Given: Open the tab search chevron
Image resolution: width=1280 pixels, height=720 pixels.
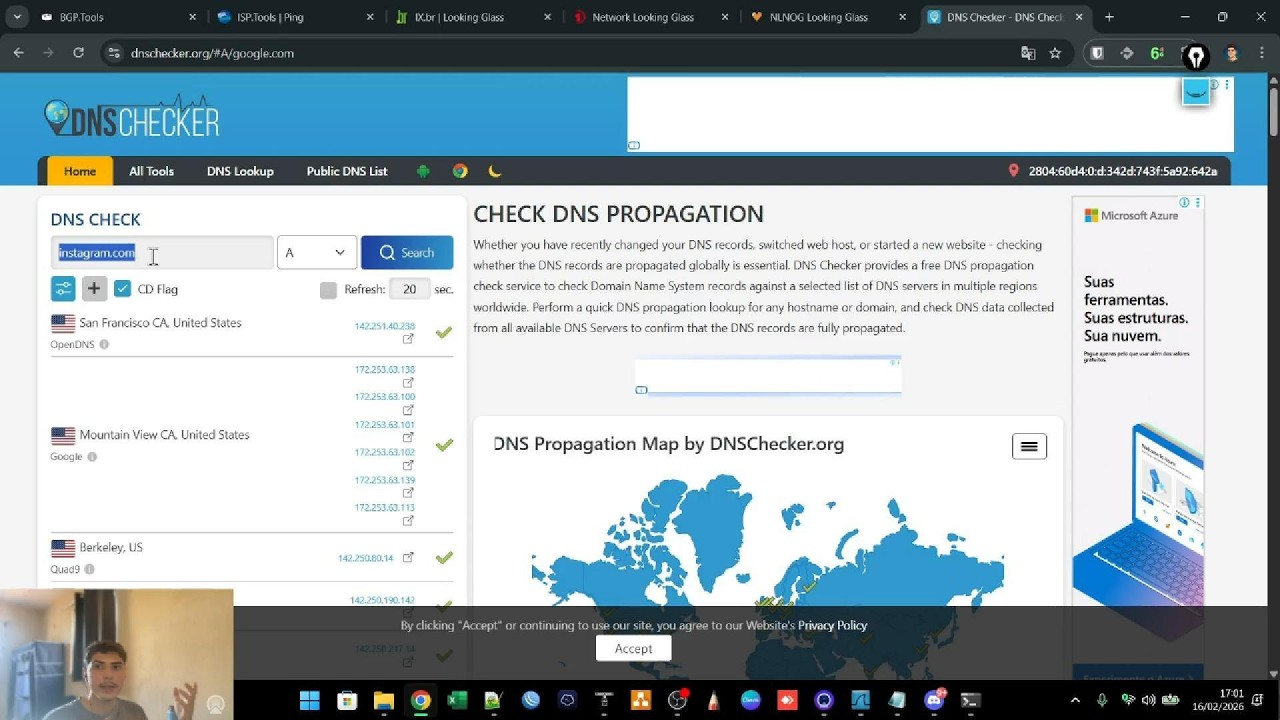Looking at the screenshot, I should (x=17, y=17).
